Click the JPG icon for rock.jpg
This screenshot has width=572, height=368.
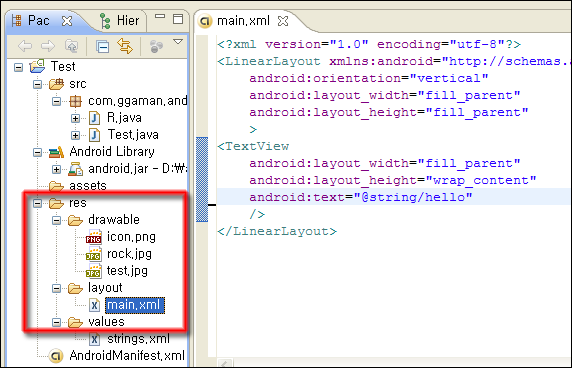click(x=94, y=254)
